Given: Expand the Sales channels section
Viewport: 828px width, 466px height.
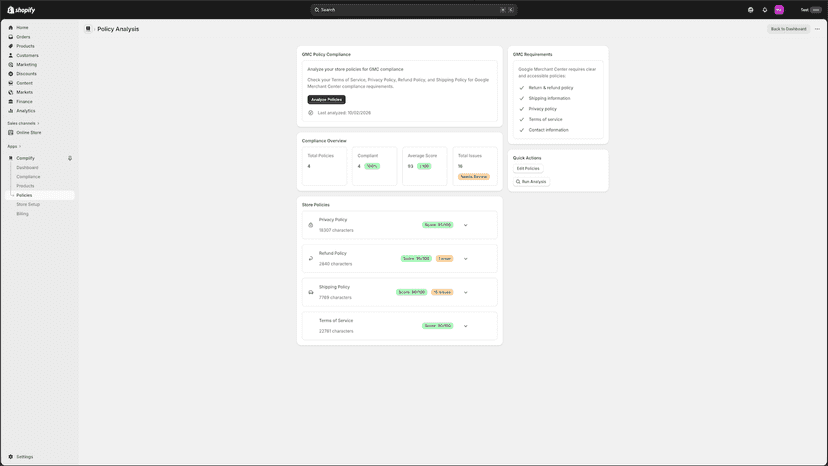Looking at the screenshot, I should point(23,123).
